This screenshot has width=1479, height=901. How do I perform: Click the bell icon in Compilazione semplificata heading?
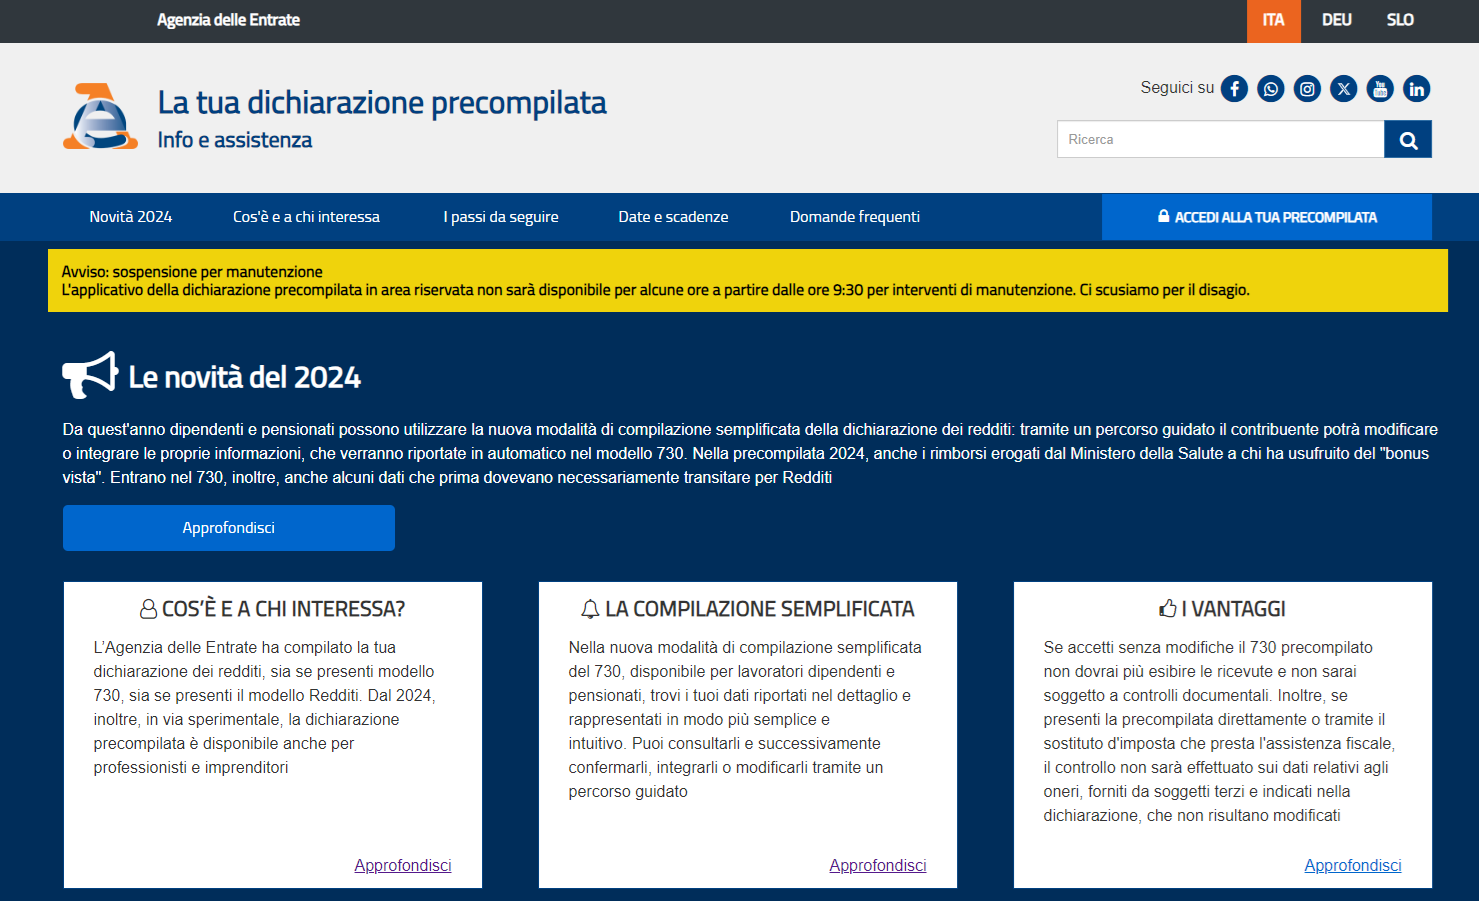pyautogui.click(x=590, y=609)
